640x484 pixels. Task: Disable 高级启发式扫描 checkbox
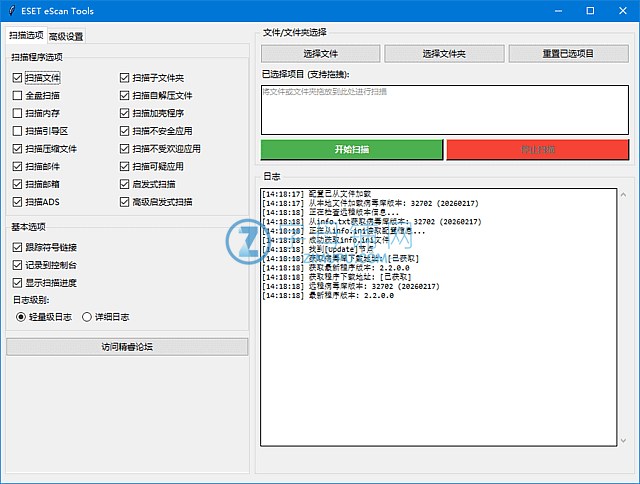coord(125,202)
